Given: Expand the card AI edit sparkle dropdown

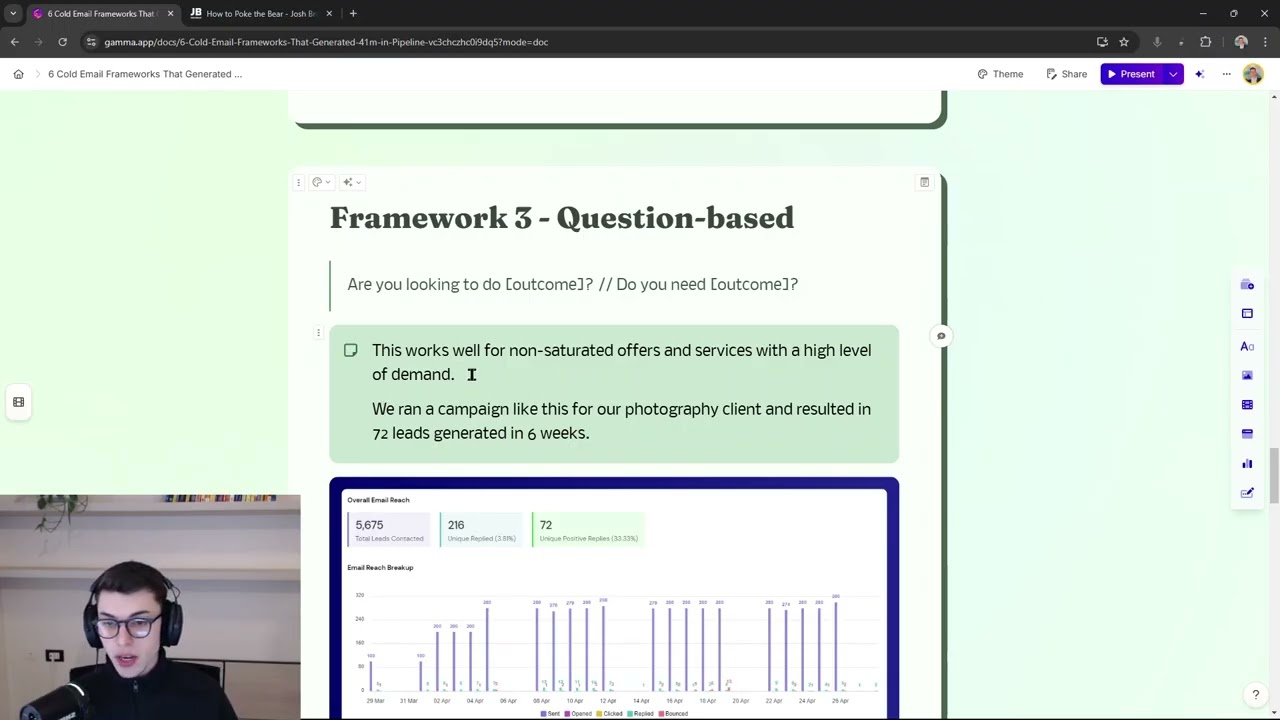Looking at the screenshot, I should pos(352,182).
